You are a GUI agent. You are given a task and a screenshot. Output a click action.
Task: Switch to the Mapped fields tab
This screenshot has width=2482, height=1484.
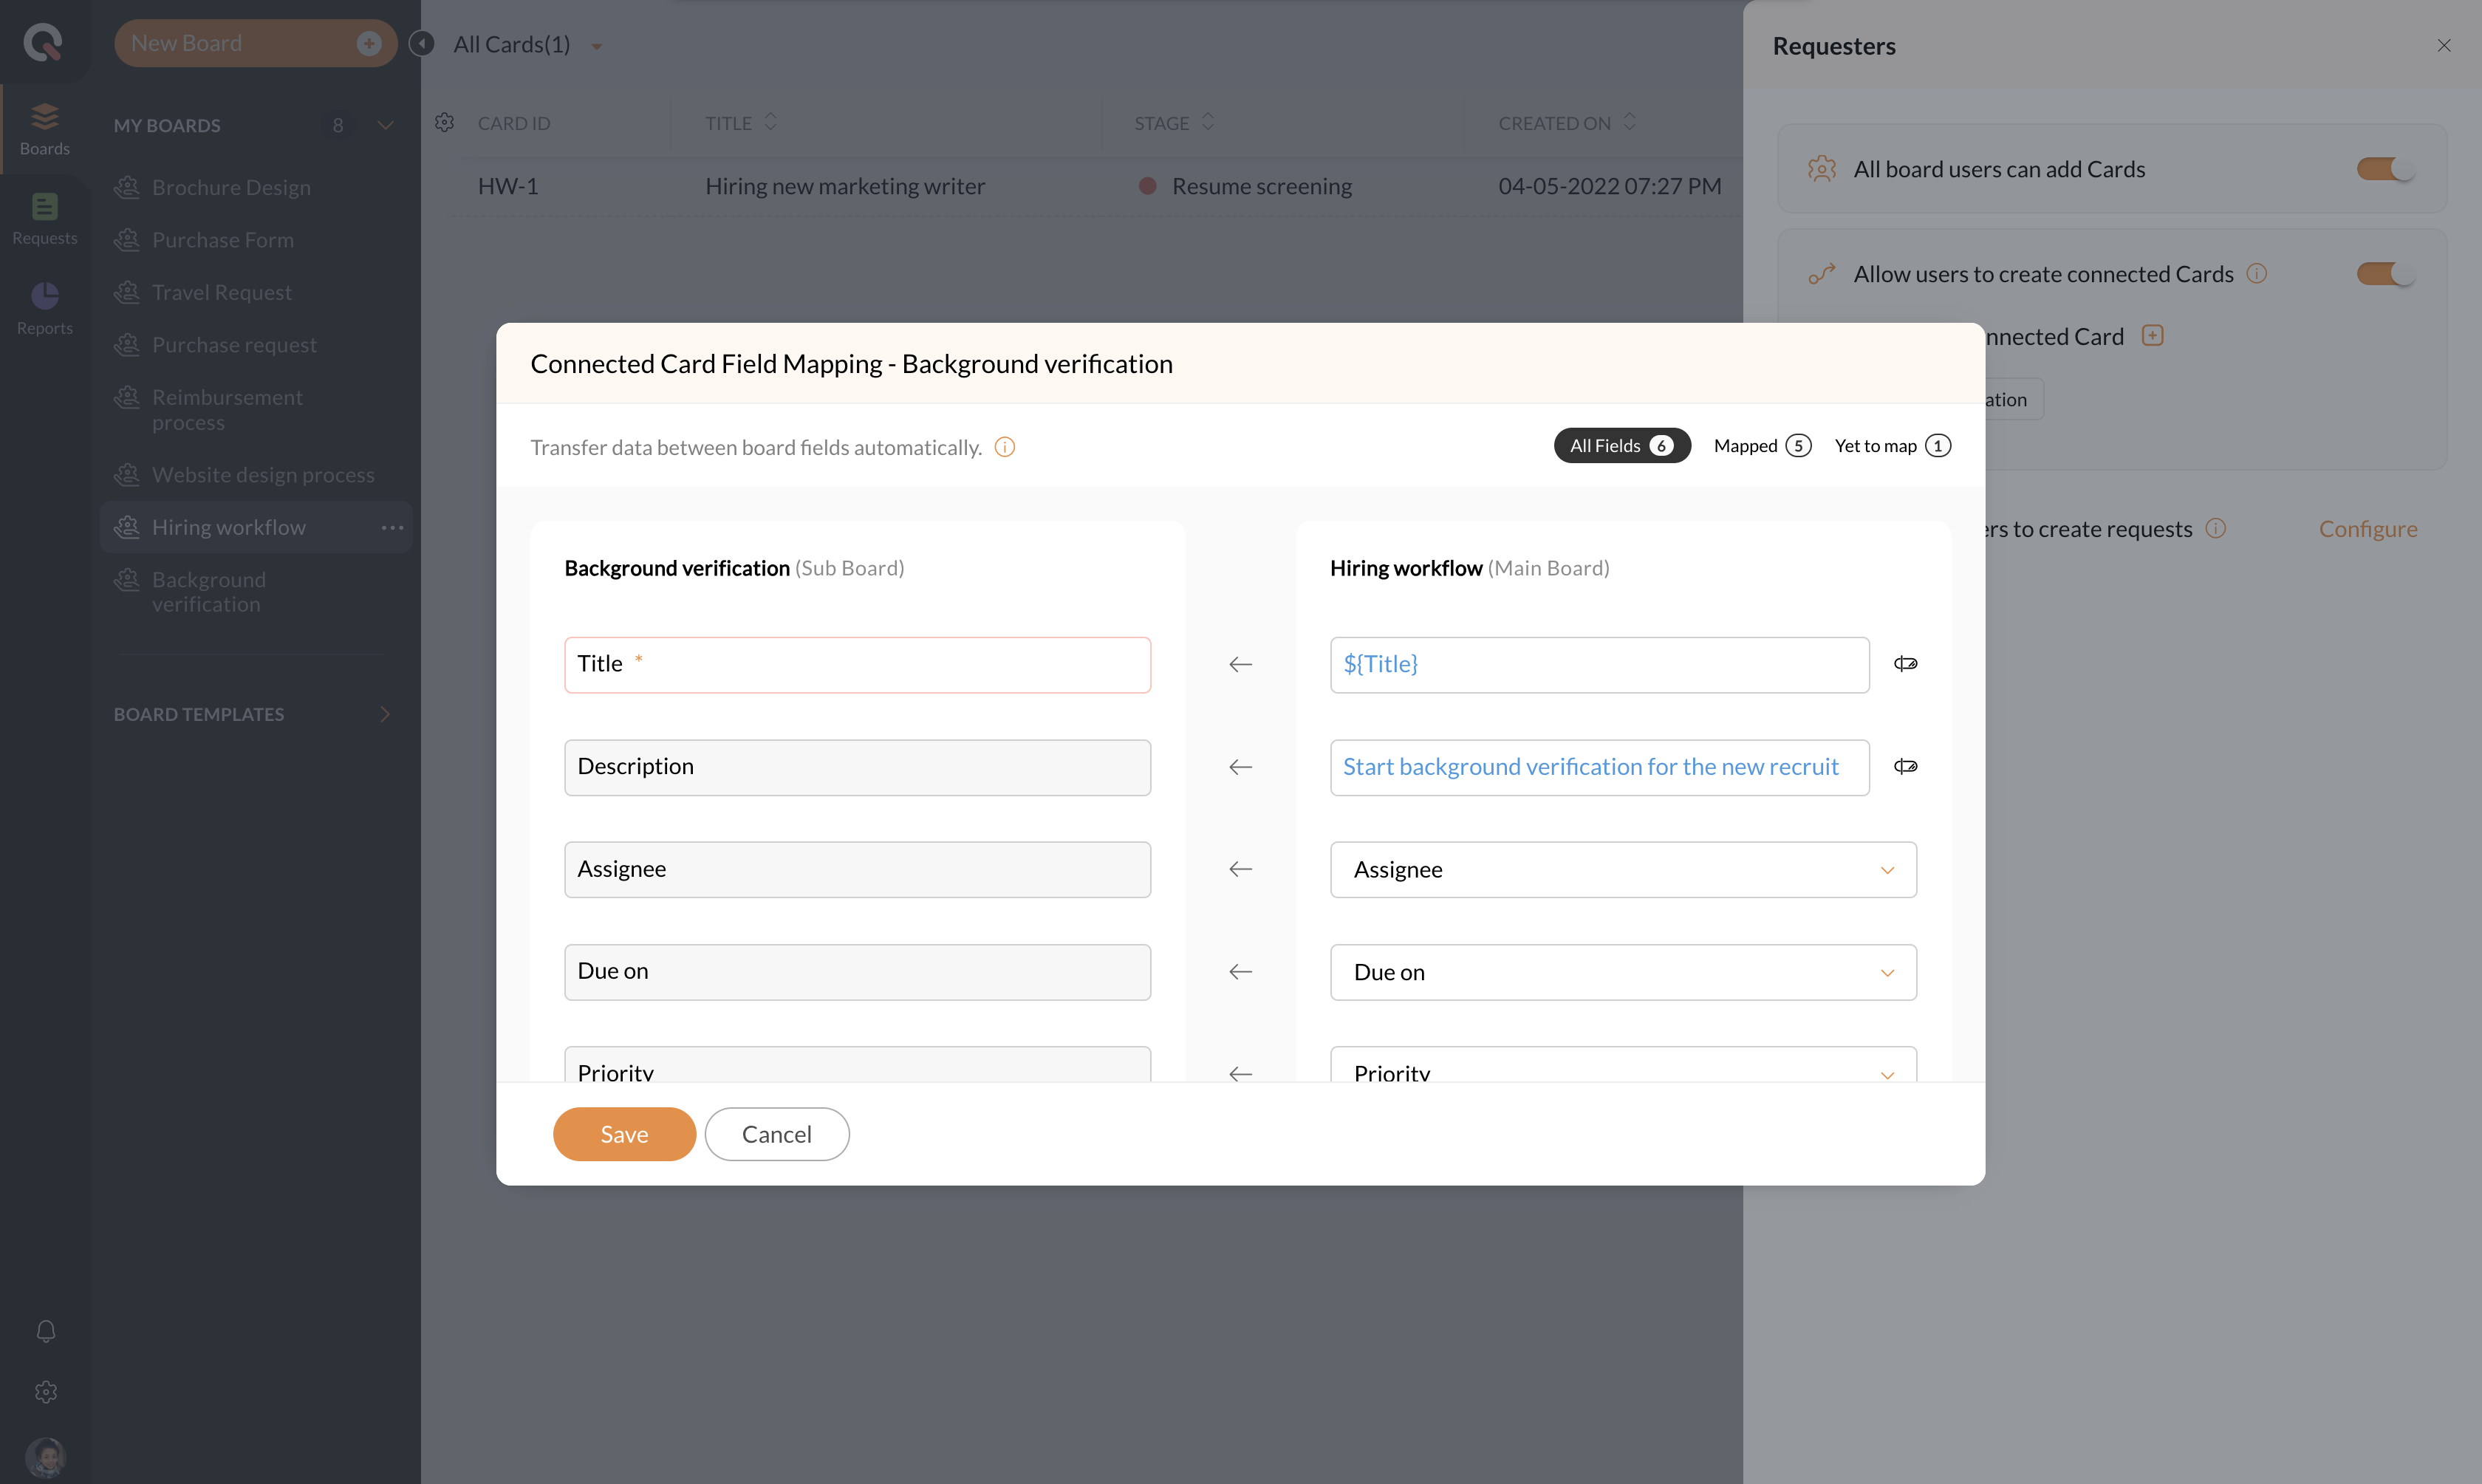click(1761, 446)
